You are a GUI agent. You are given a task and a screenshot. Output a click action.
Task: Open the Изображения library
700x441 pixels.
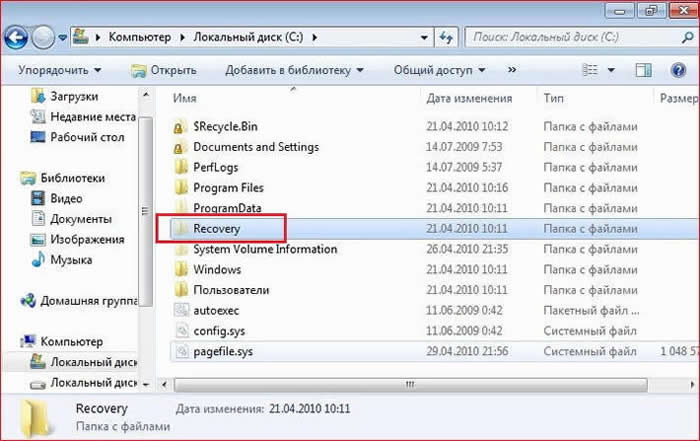point(78,240)
